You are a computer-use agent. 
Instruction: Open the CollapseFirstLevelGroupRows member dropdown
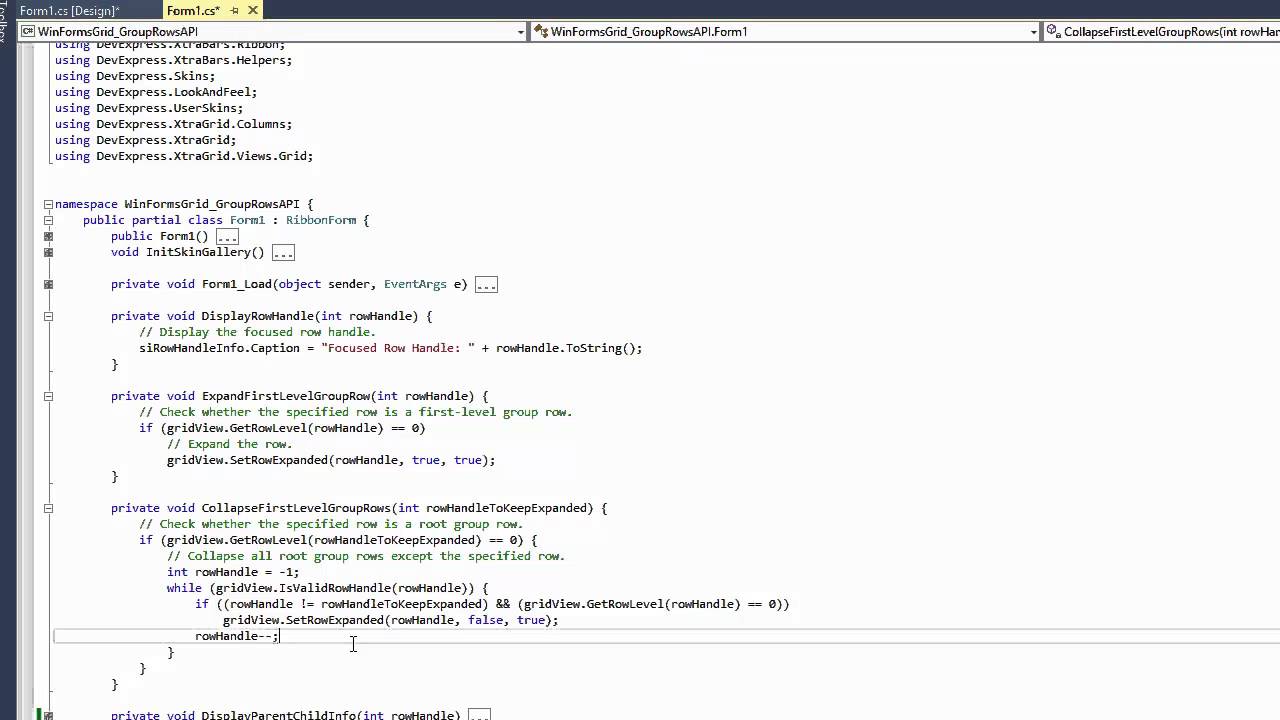1162,31
